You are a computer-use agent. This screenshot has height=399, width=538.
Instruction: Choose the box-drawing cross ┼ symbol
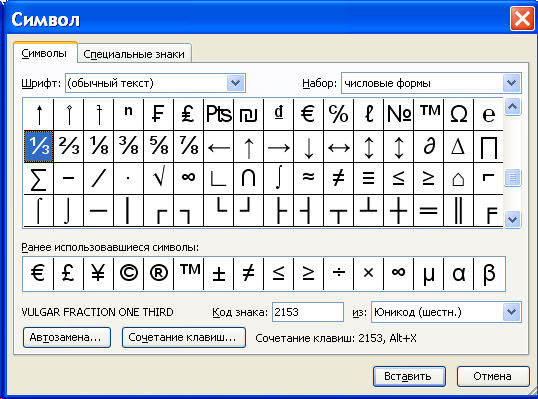(x=398, y=210)
